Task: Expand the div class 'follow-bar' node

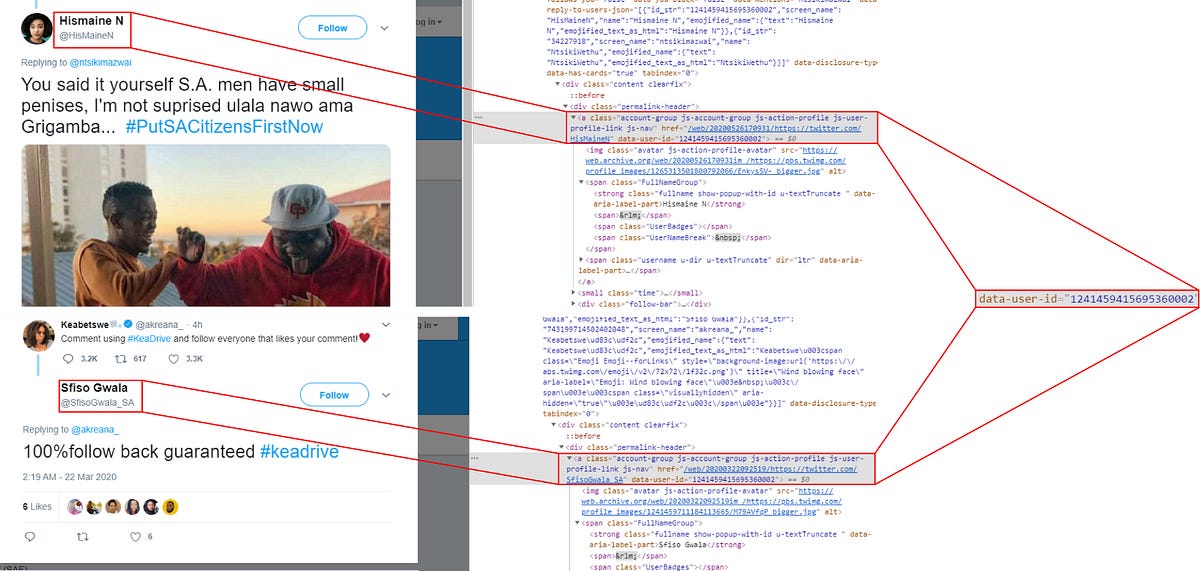Action: pyautogui.click(x=574, y=303)
